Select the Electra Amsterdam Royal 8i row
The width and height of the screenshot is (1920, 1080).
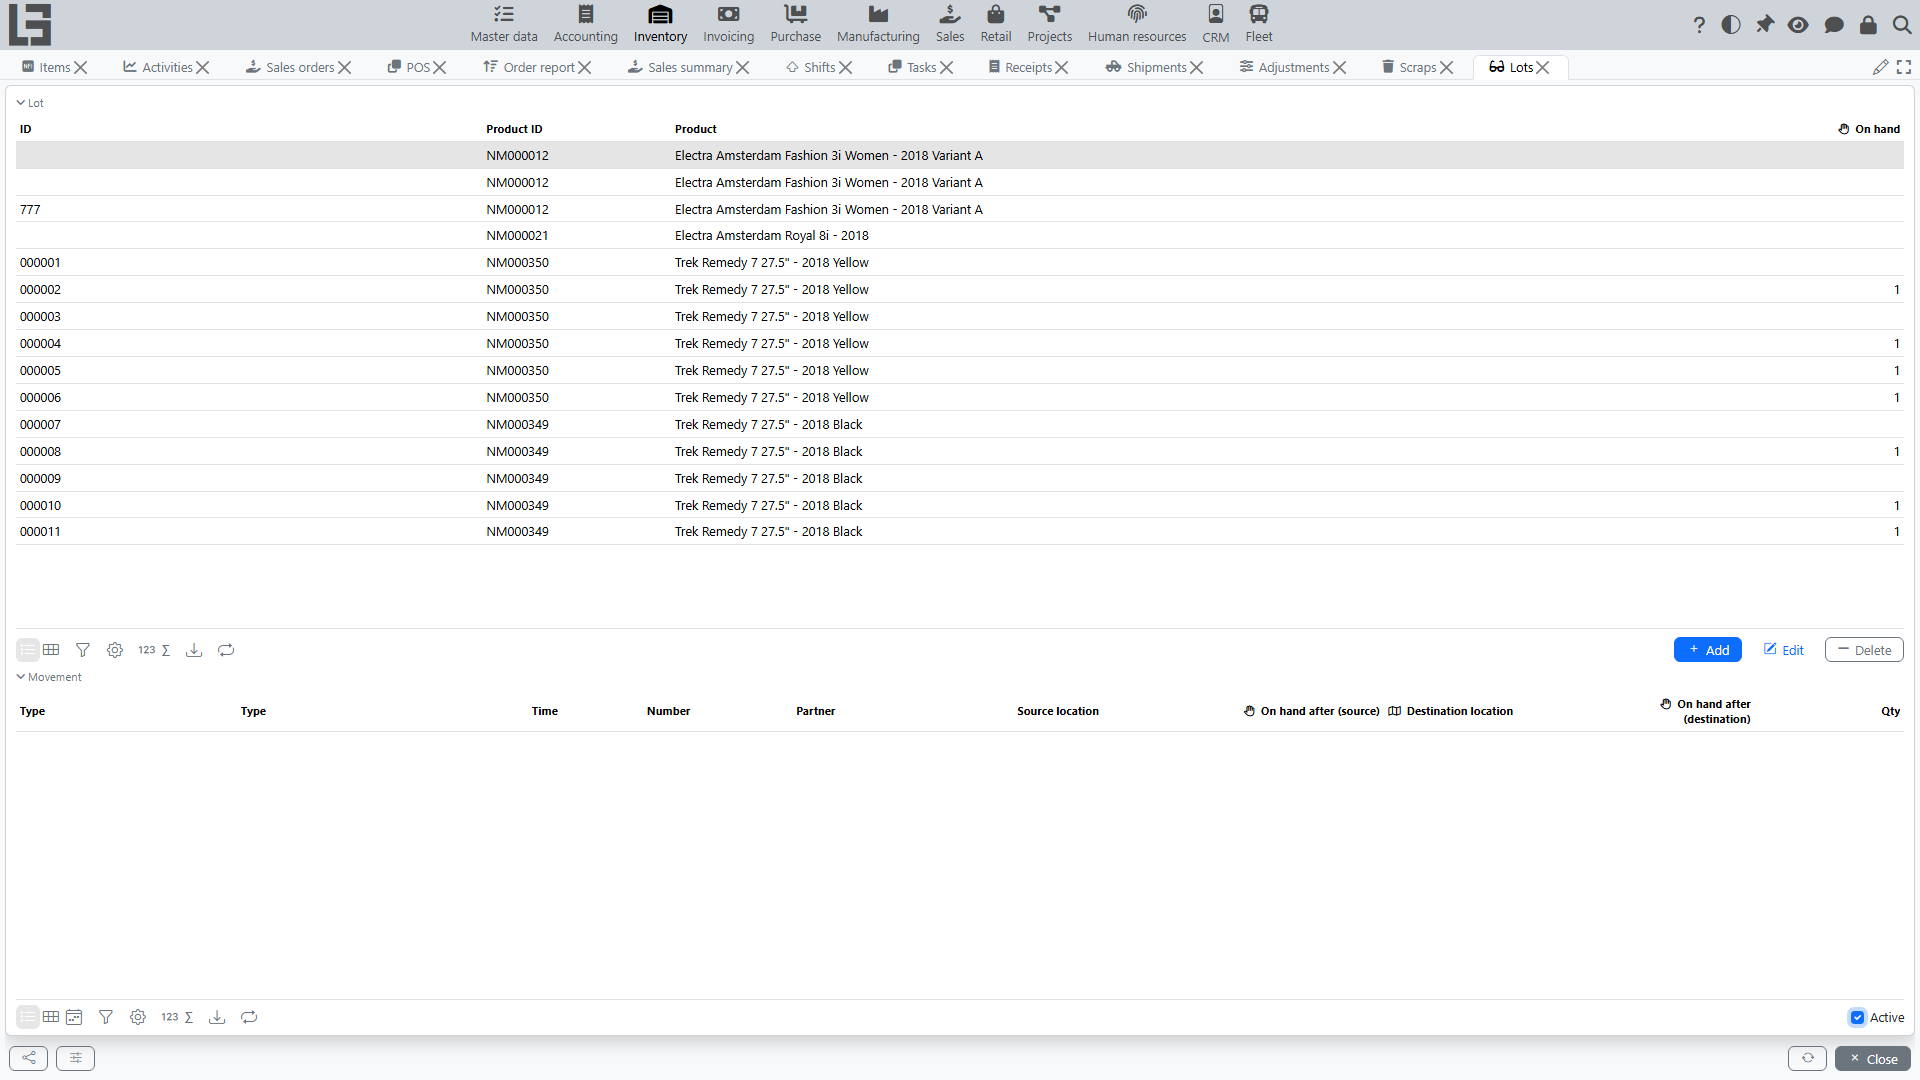(x=960, y=235)
